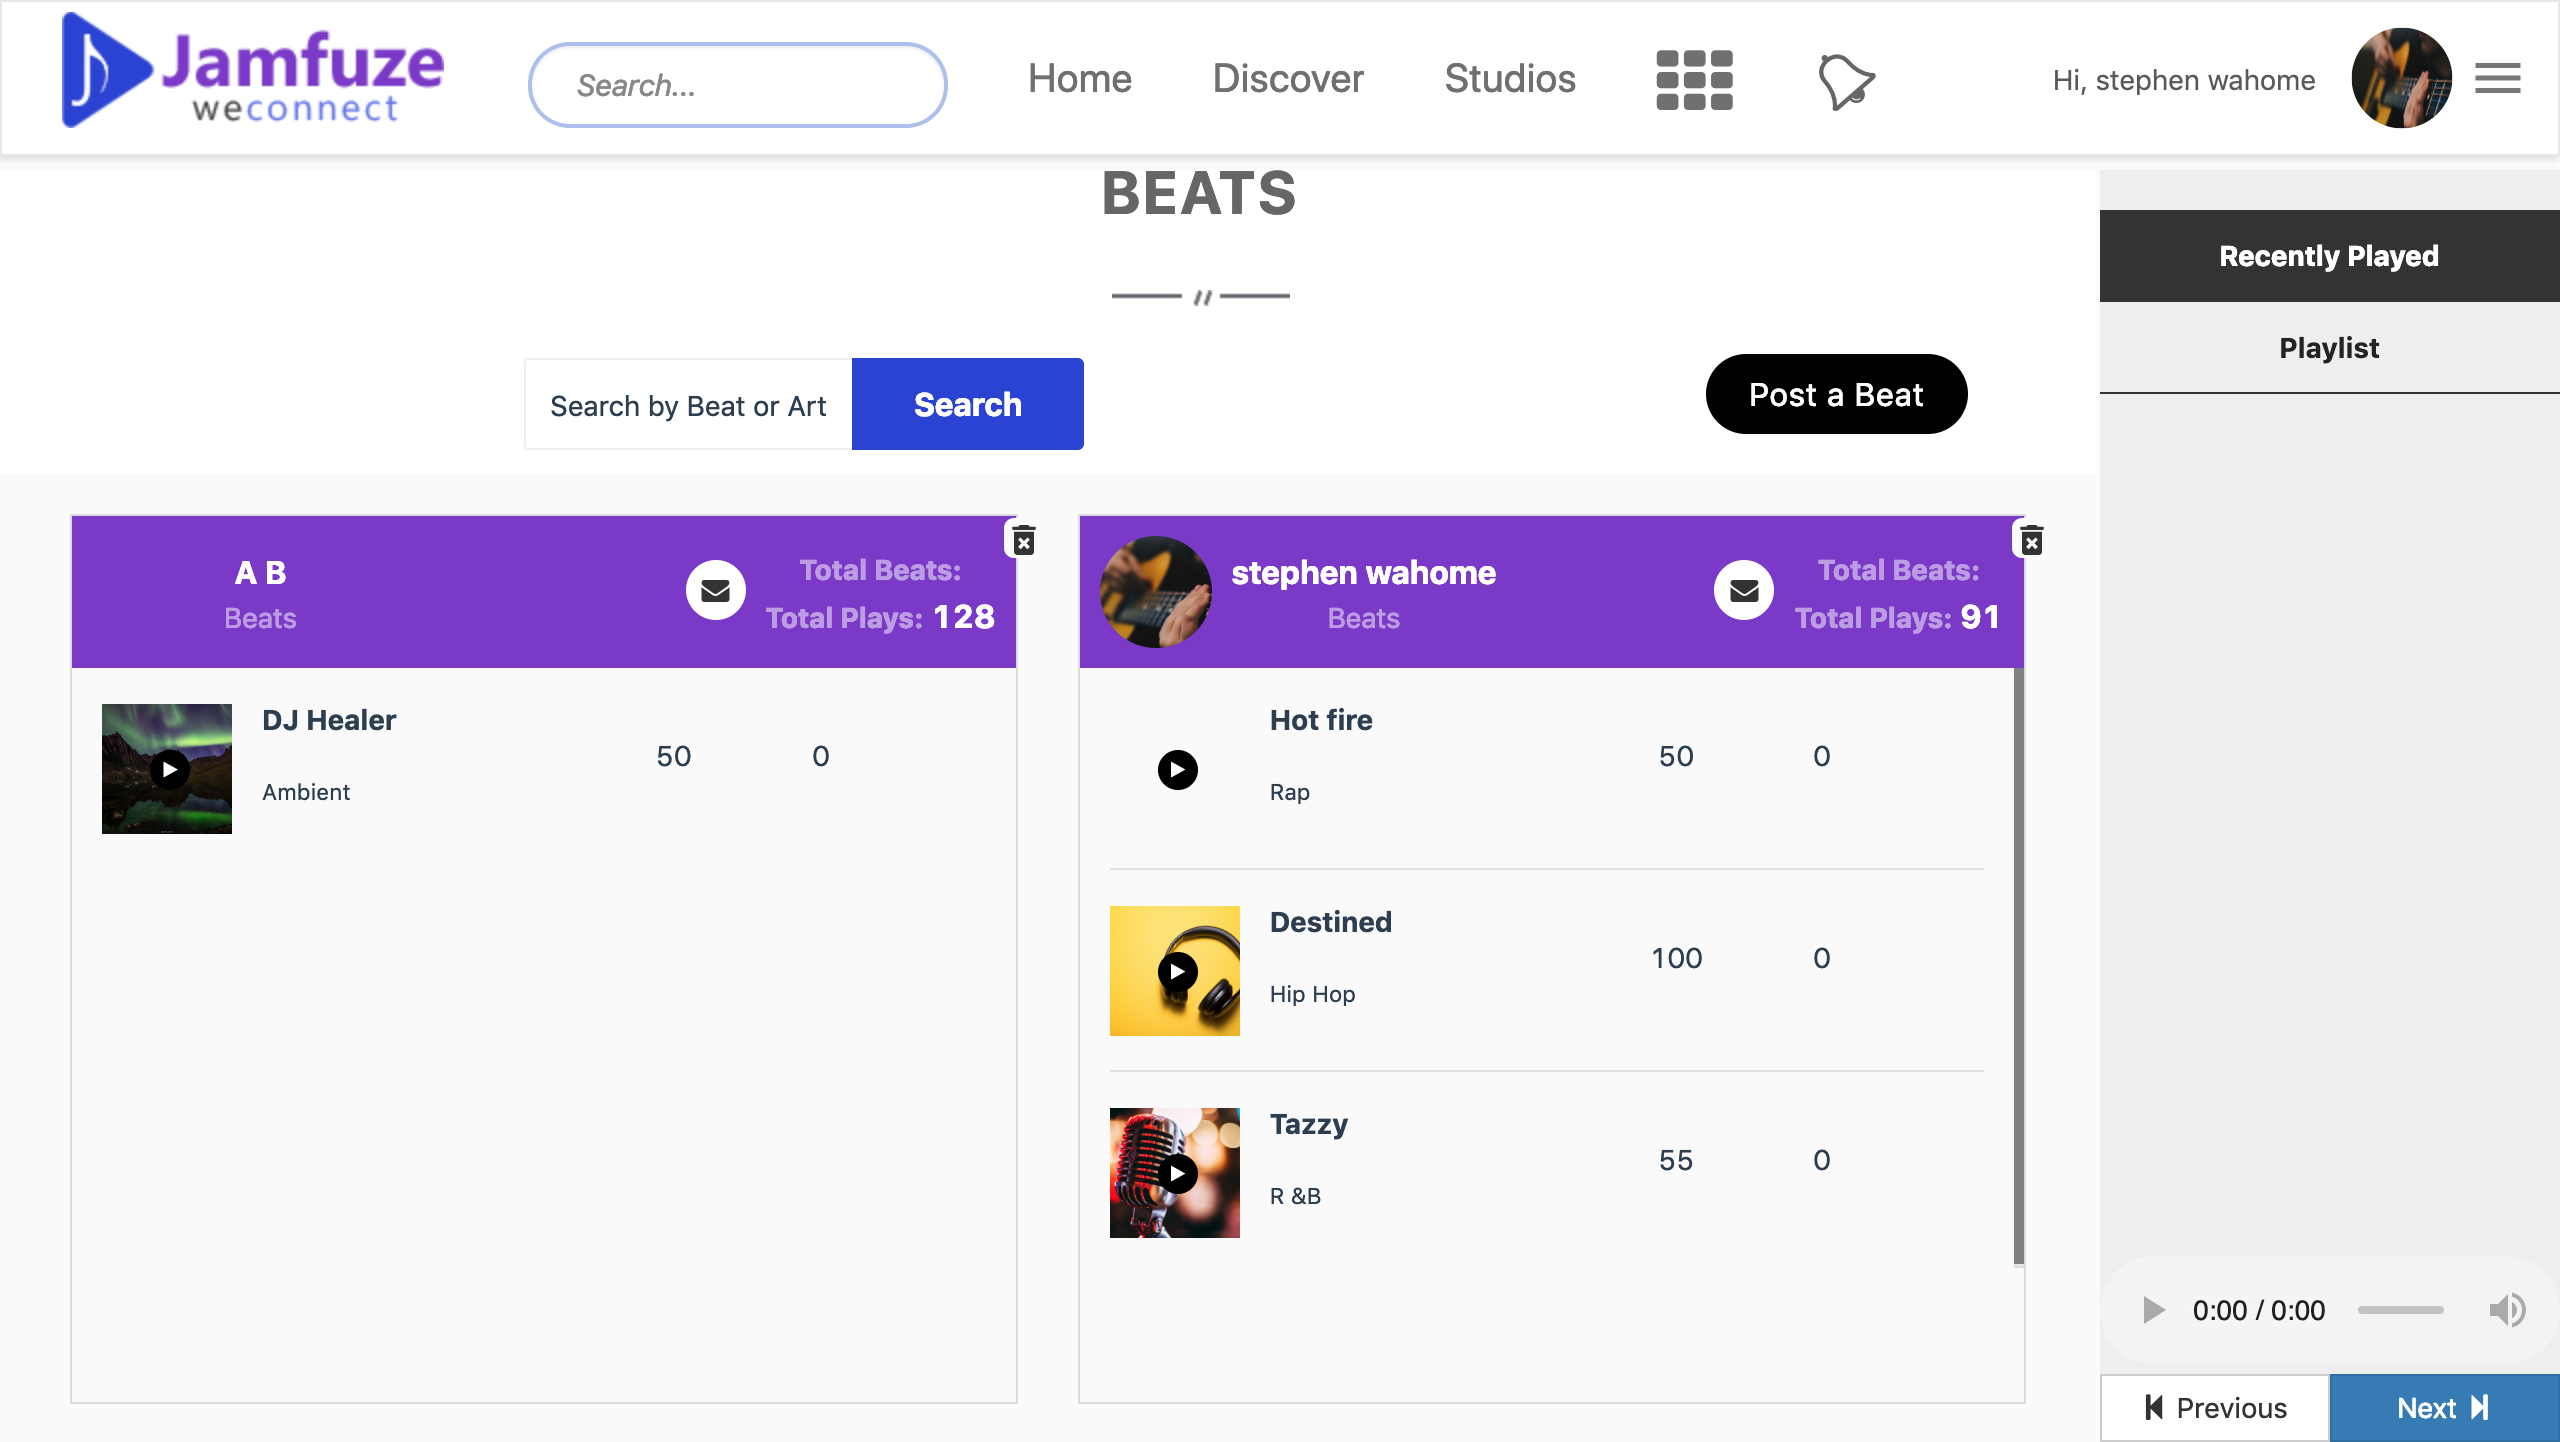This screenshot has width=2560, height=1442.
Task: Click the notification bell icon
Action: [x=1845, y=82]
